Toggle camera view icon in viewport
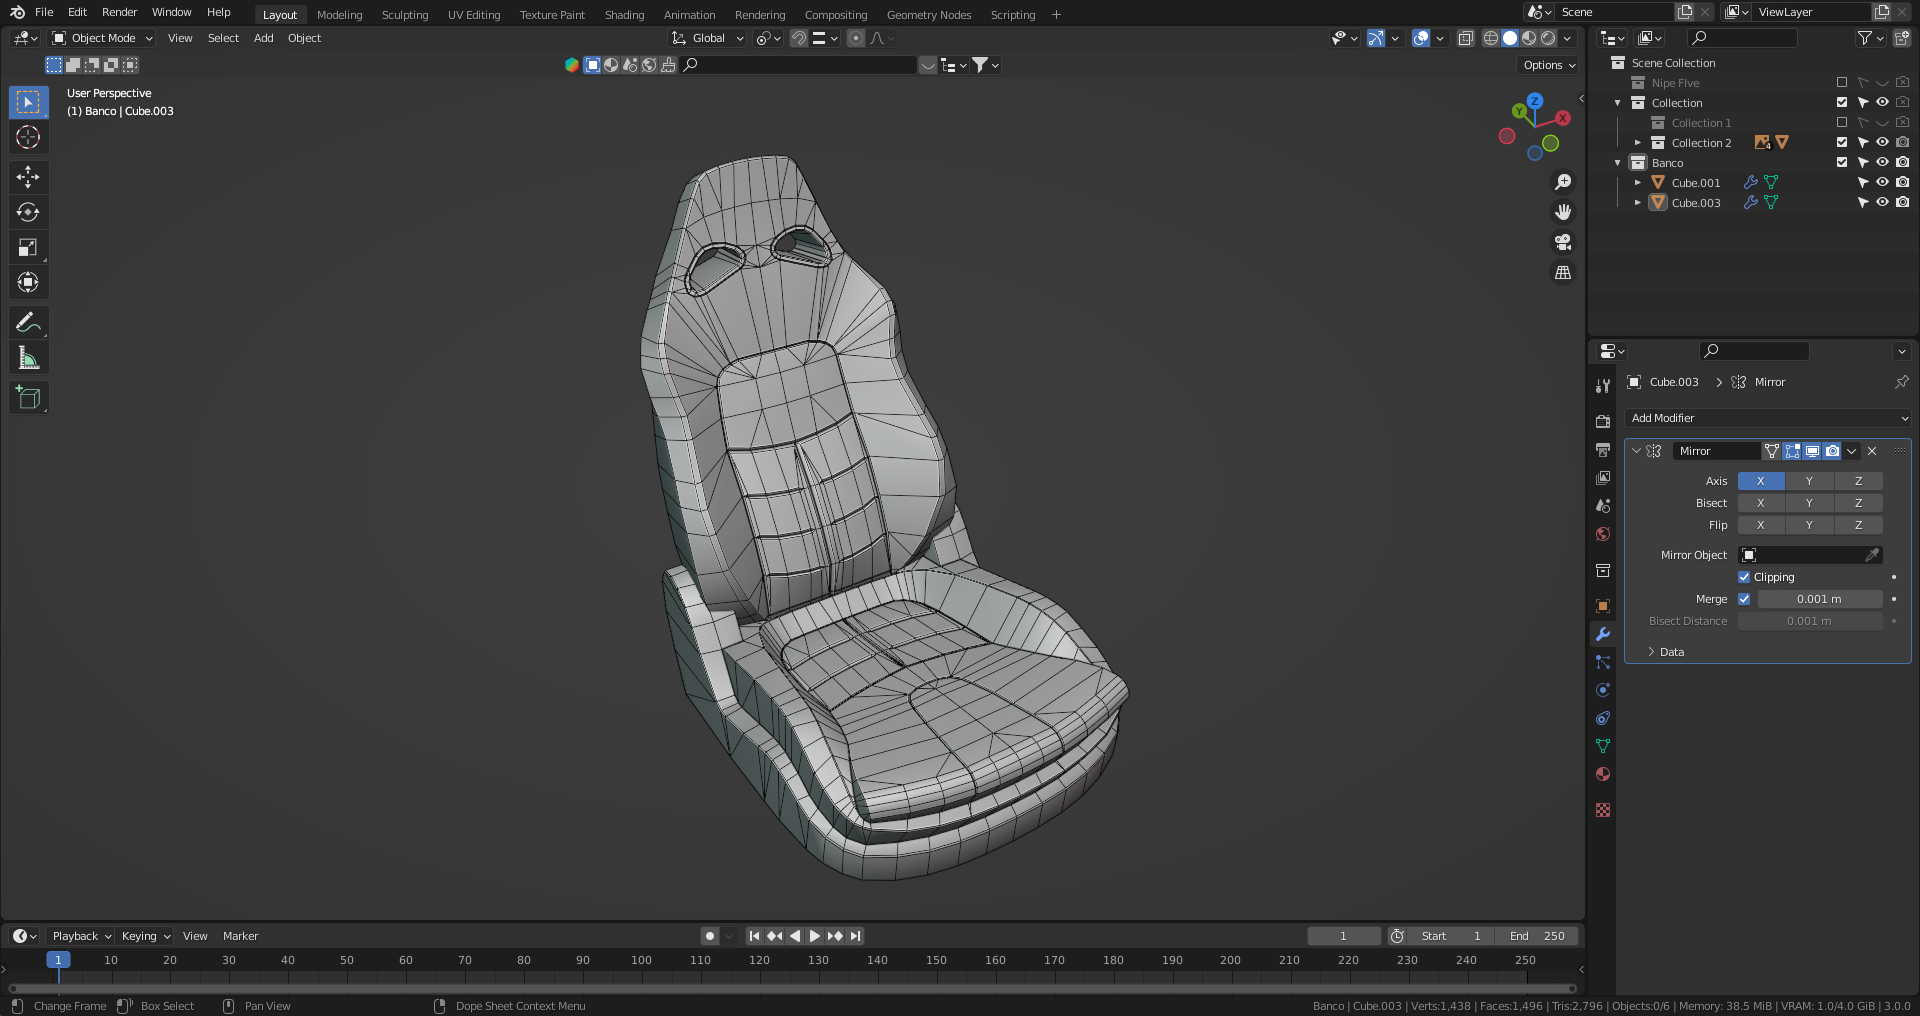The image size is (1920, 1016). click(1563, 242)
